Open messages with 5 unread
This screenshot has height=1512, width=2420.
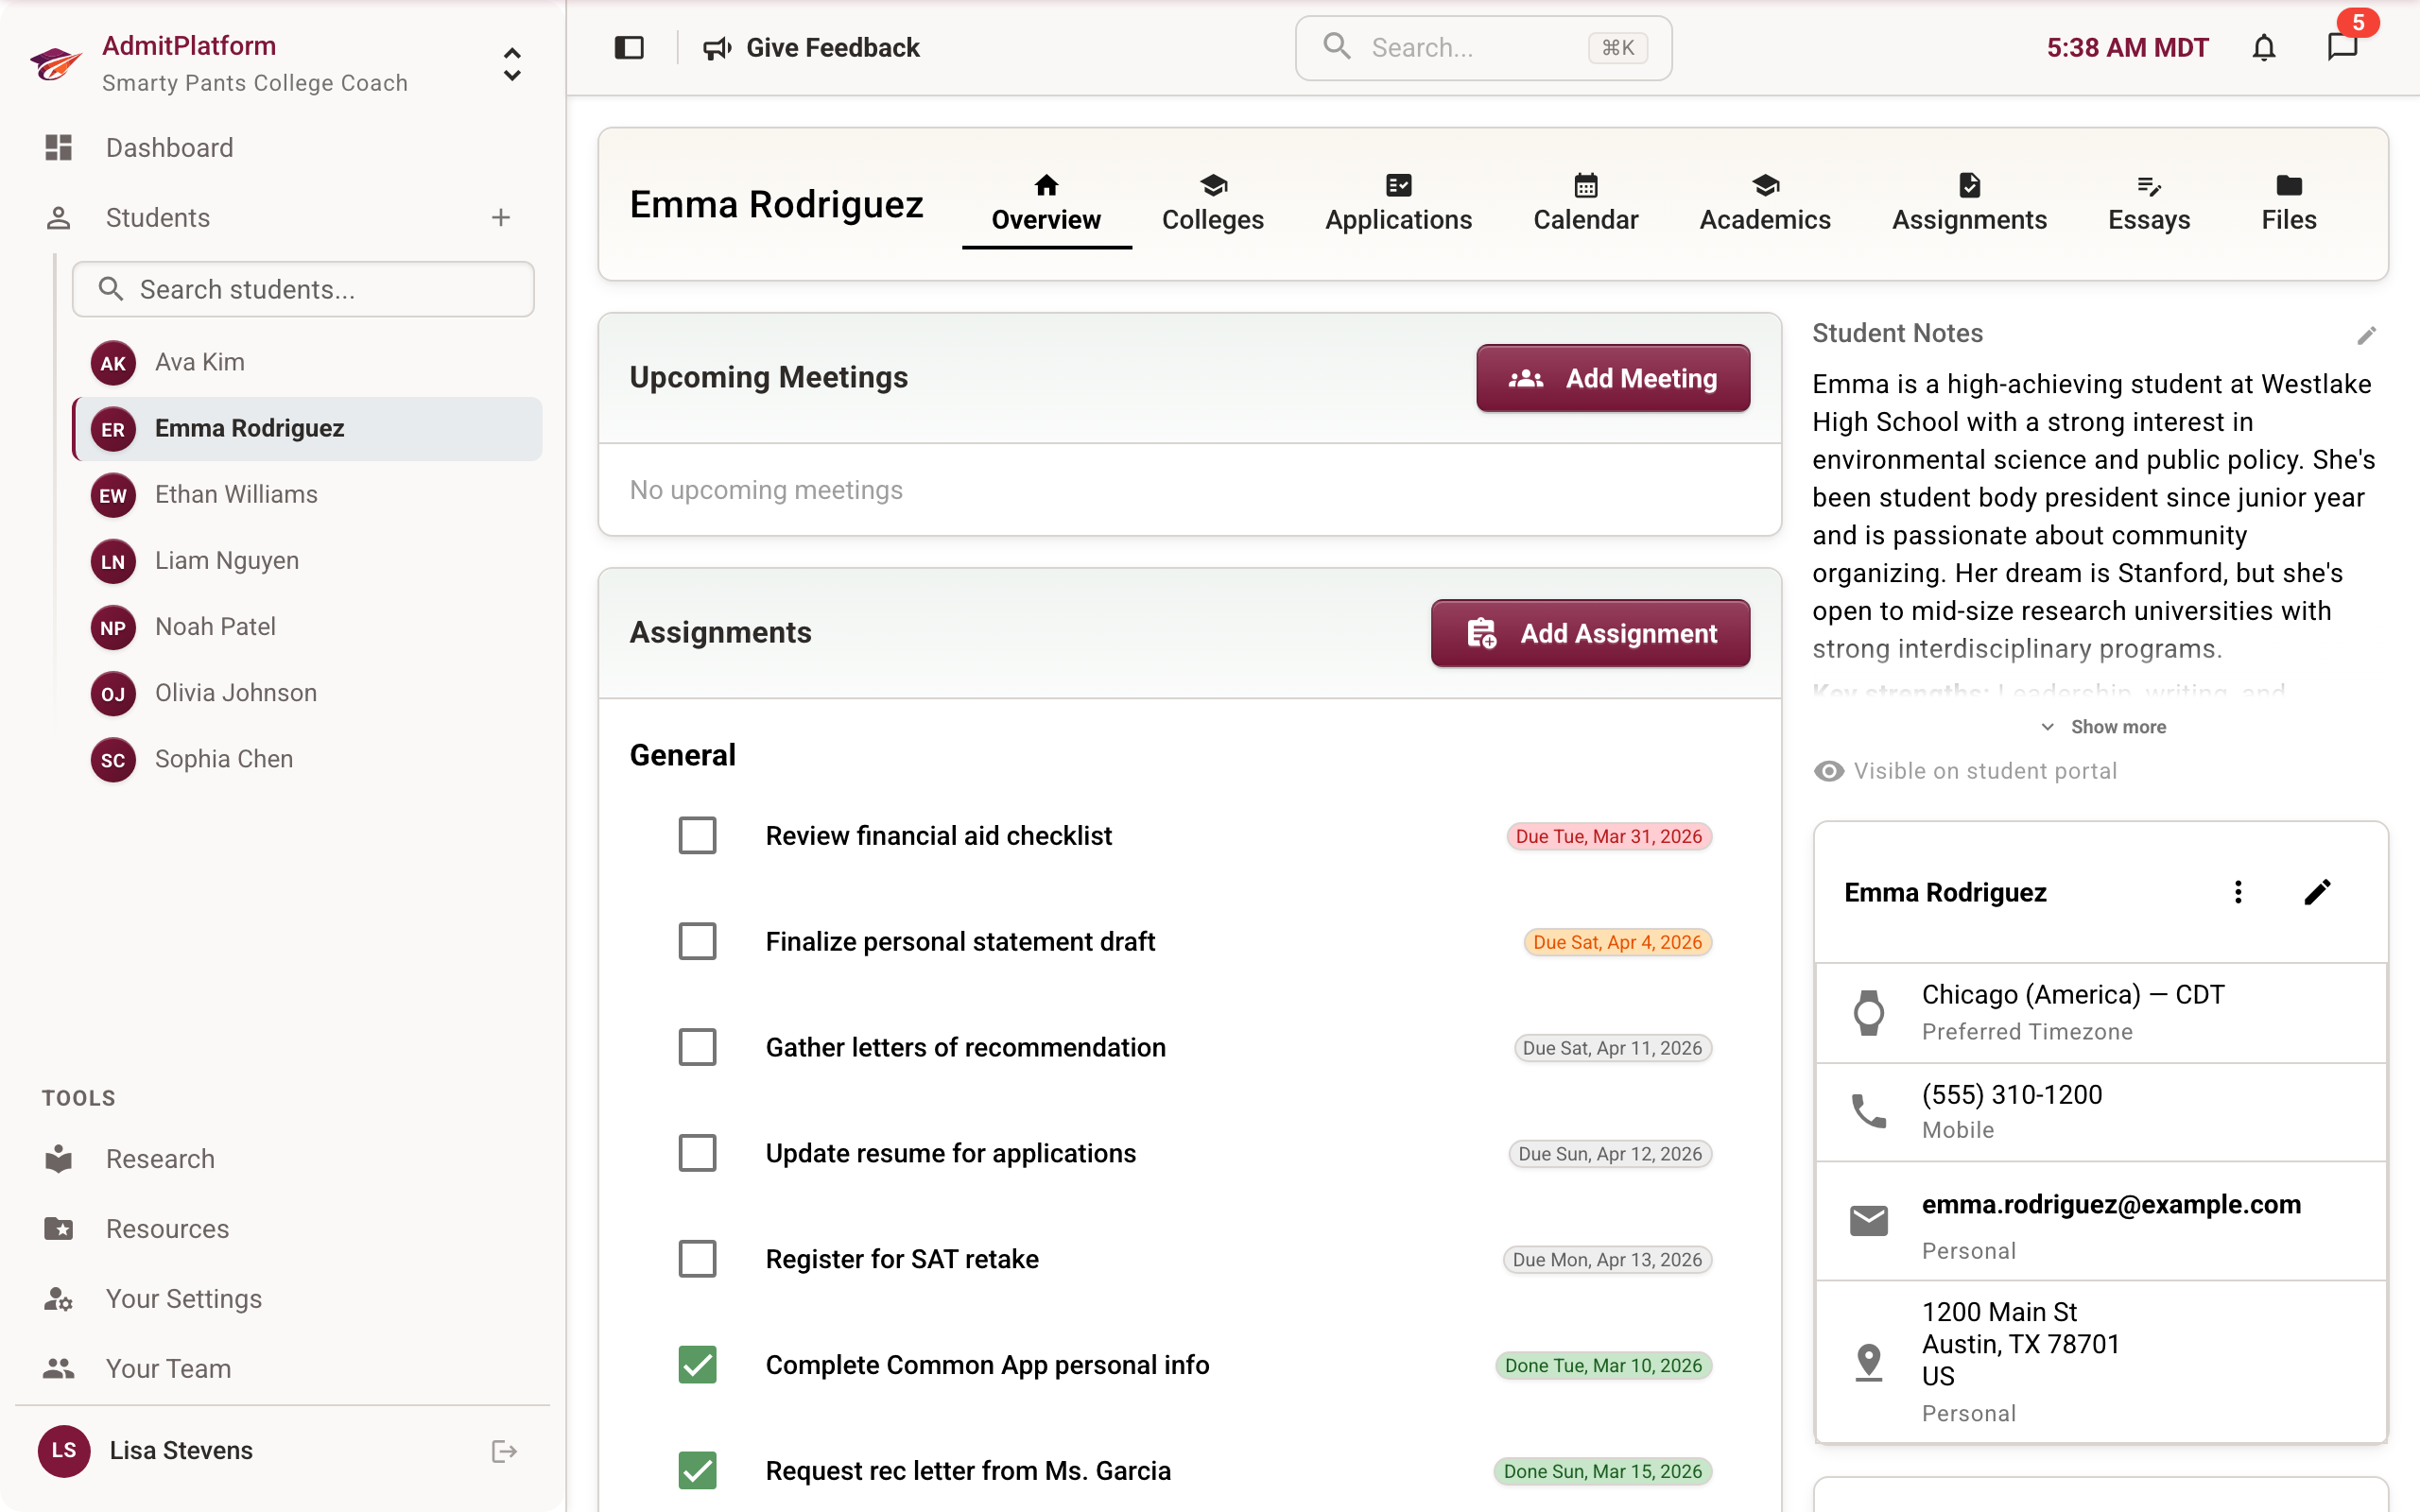coord(2343,47)
